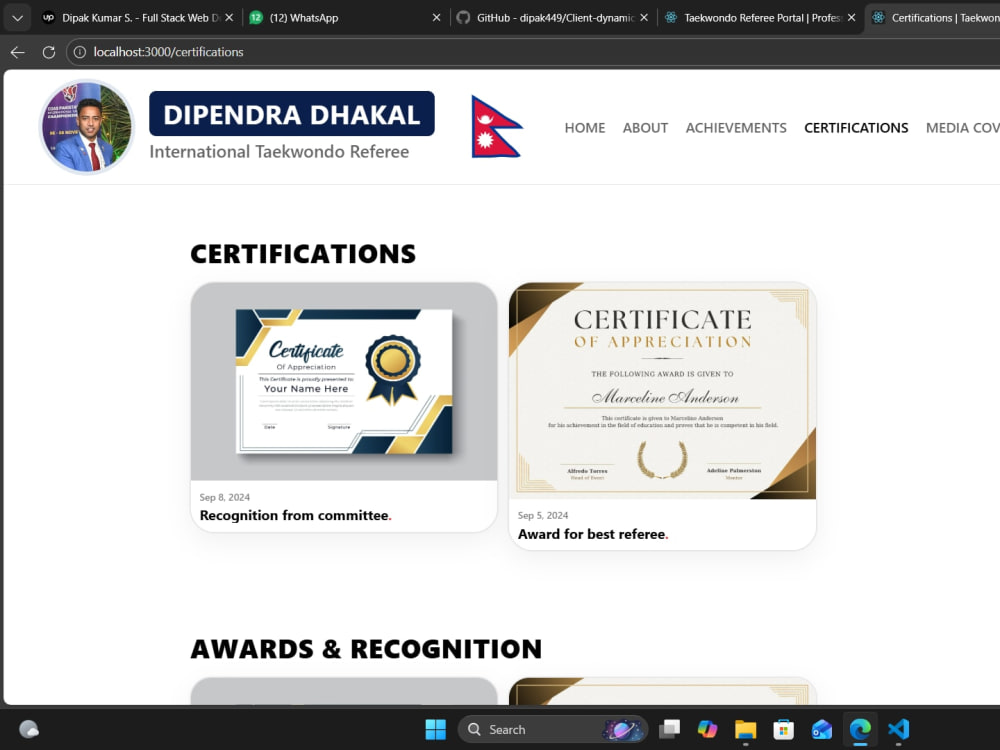View site information icon in address bar

point(80,52)
